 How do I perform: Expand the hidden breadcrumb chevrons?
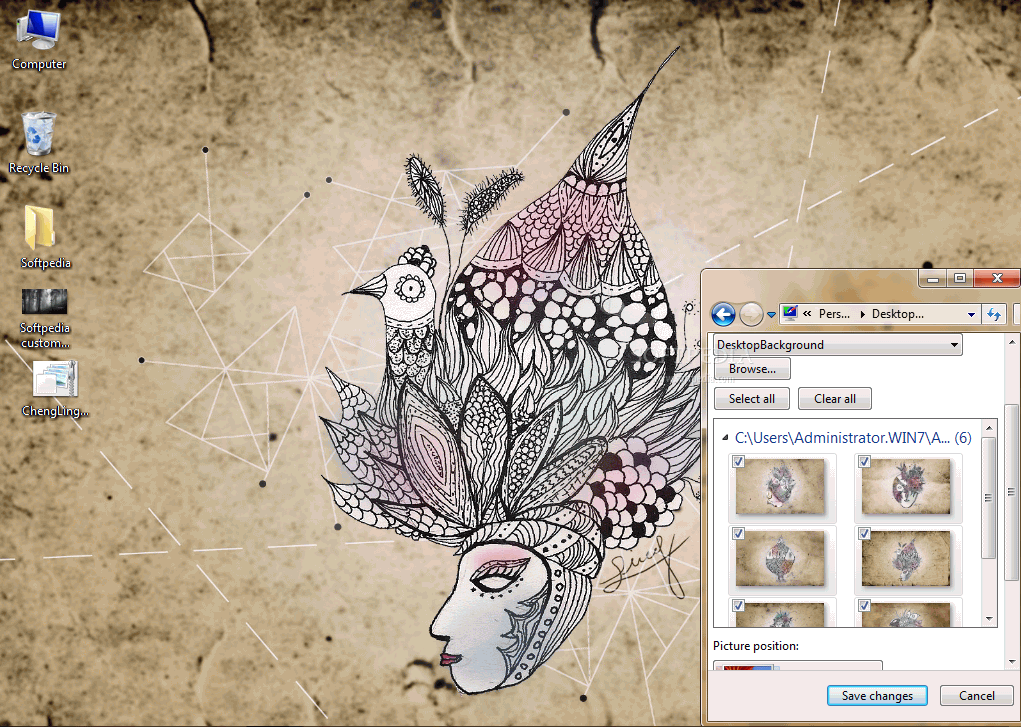point(807,314)
